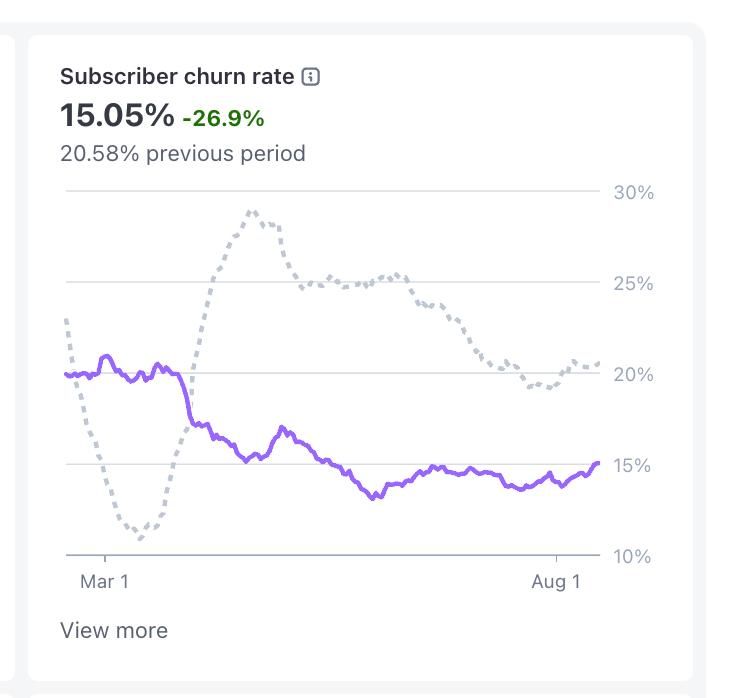Open the View more link
This screenshot has width=732, height=698.
114,630
